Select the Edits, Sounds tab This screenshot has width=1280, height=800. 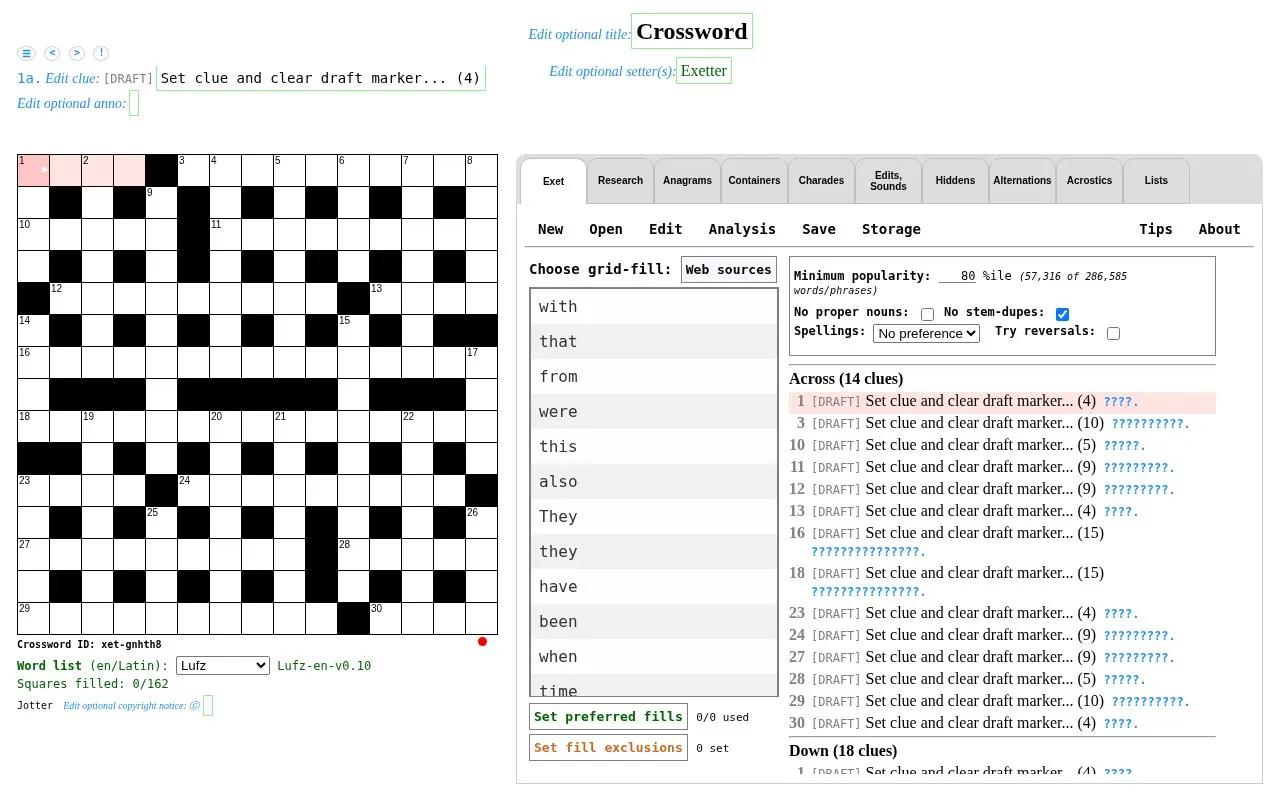[888, 181]
